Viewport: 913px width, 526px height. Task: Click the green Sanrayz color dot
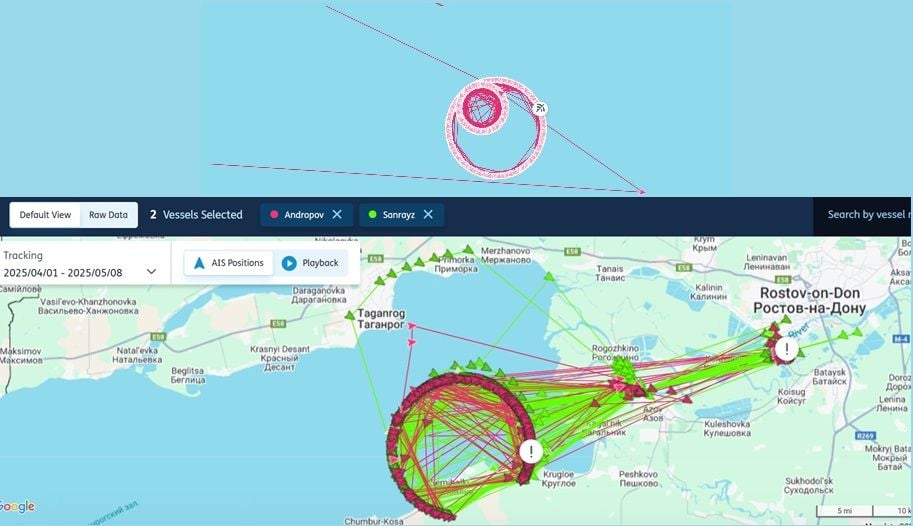click(373, 214)
